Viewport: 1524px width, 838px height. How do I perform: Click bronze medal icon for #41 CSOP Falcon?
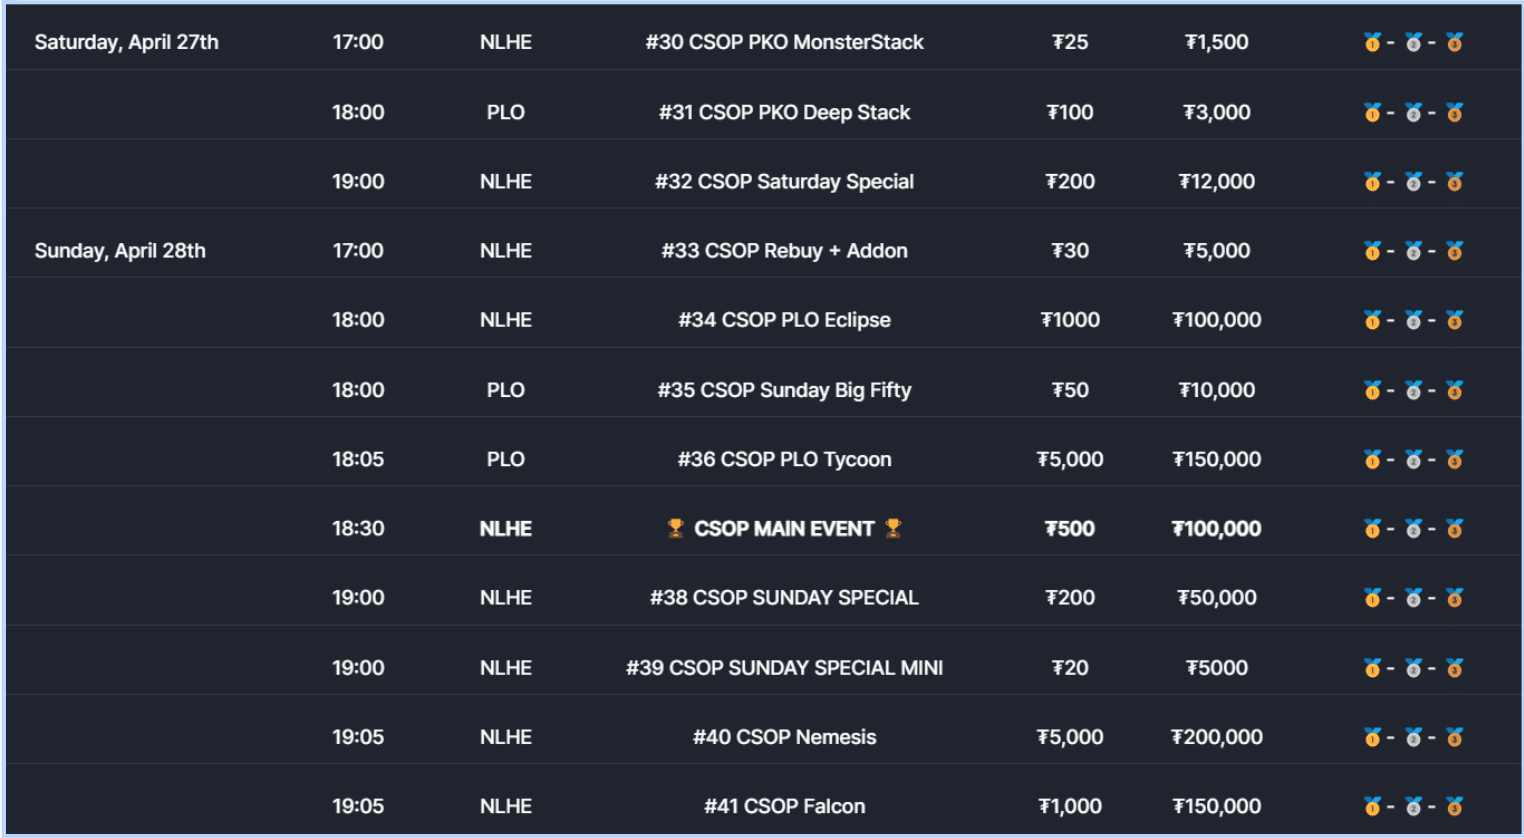point(1454,806)
